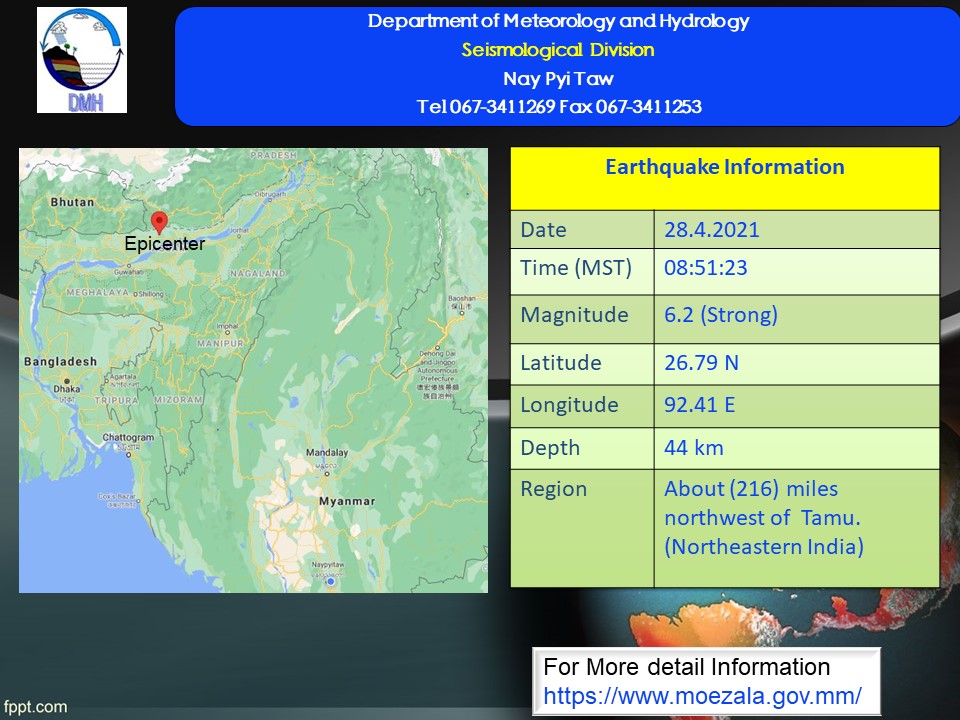This screenshot has width=960, height=720.
Task: Select the "Department of Meteorology and Hydrology" title
Action: pyautogui.click(x=558, y=21)
